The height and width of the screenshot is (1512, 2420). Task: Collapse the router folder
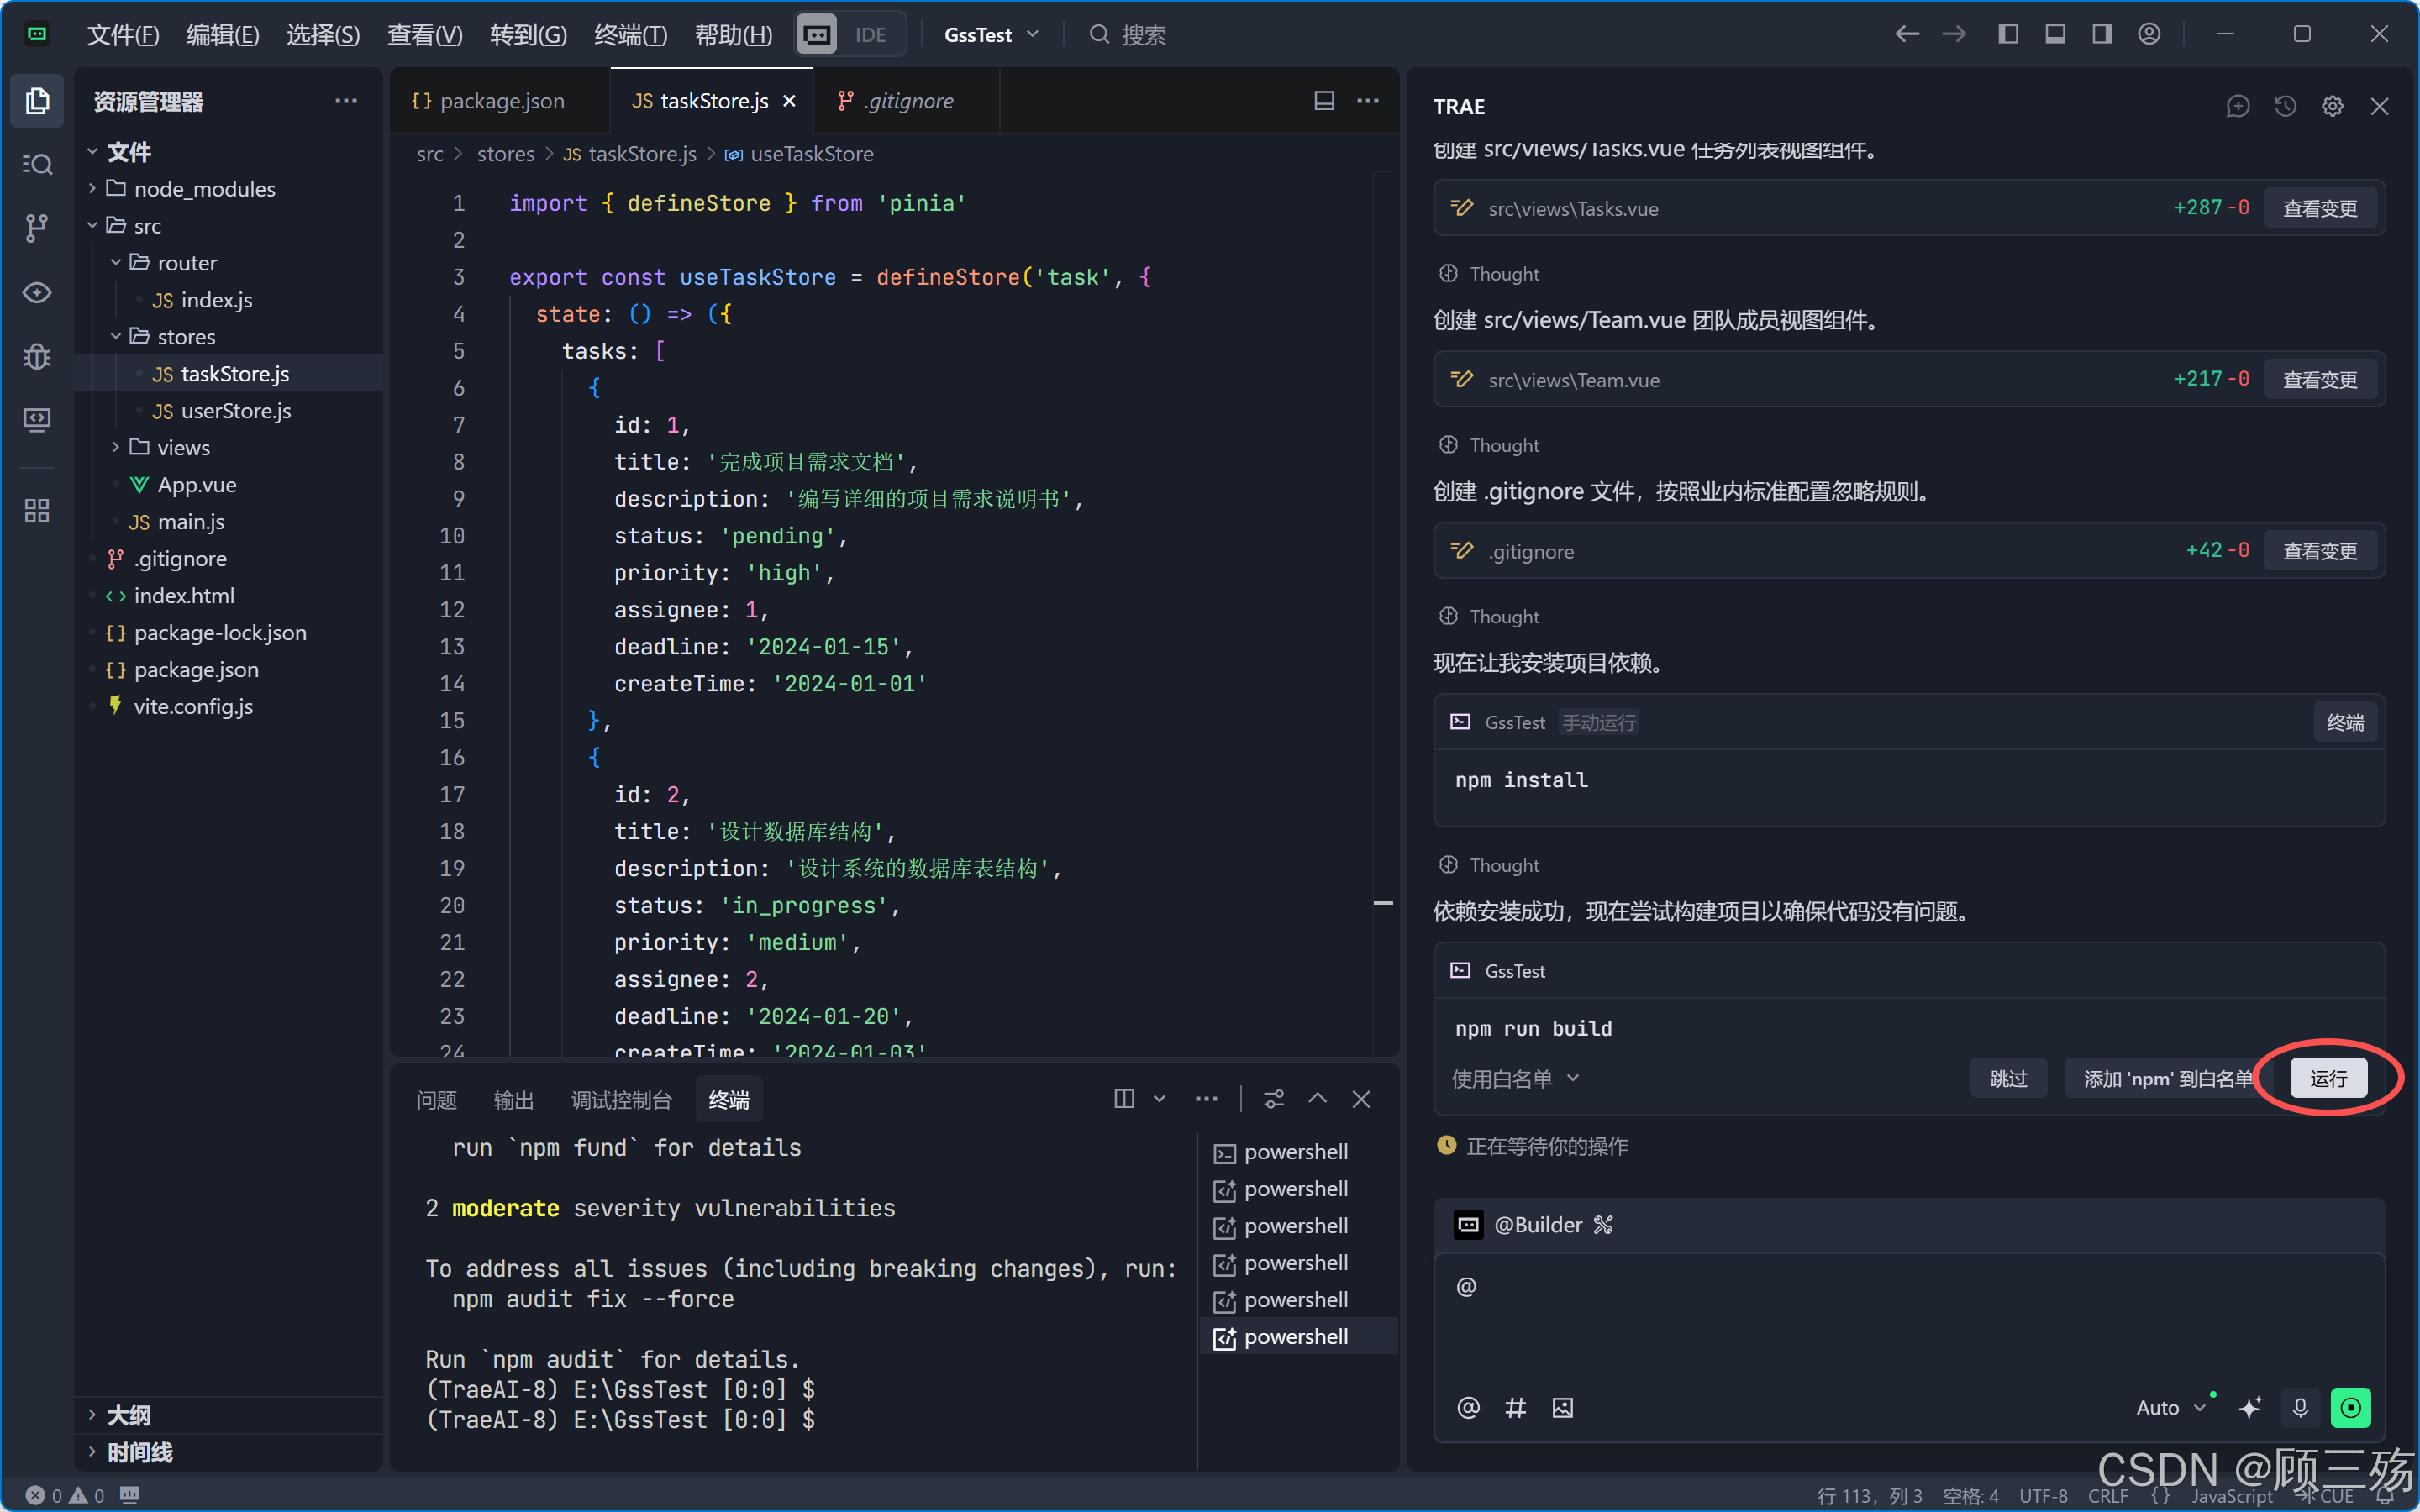click(186, 262)
